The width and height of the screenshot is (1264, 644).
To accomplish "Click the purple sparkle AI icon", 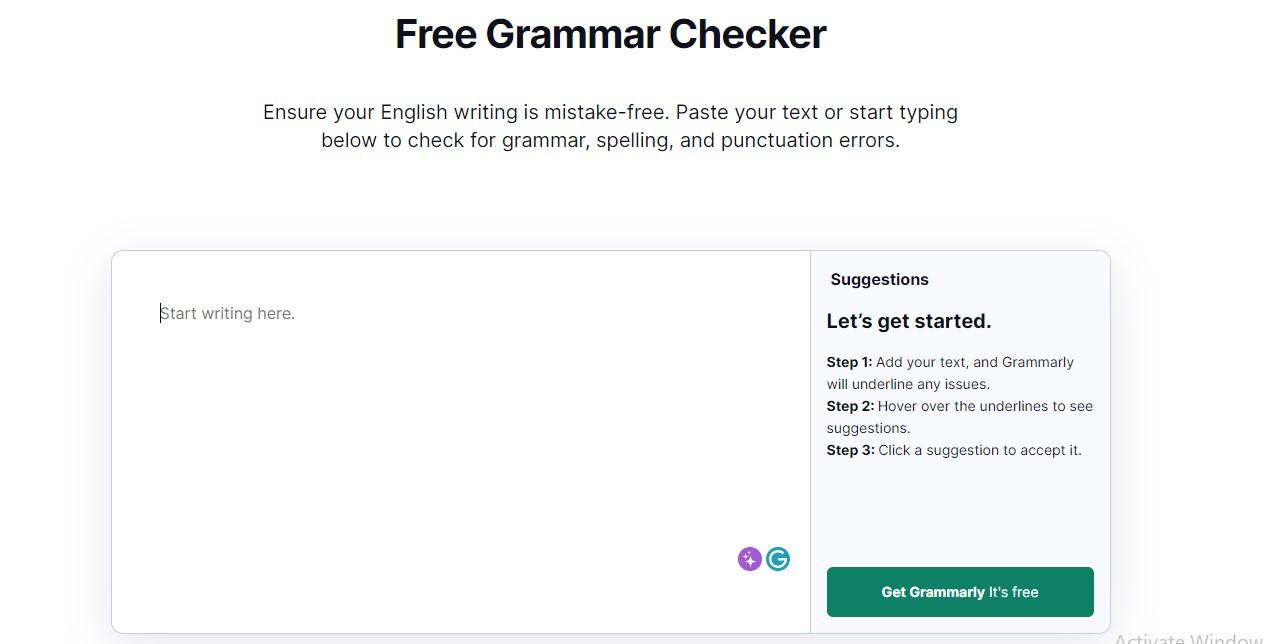I will [x=749, y=559].
